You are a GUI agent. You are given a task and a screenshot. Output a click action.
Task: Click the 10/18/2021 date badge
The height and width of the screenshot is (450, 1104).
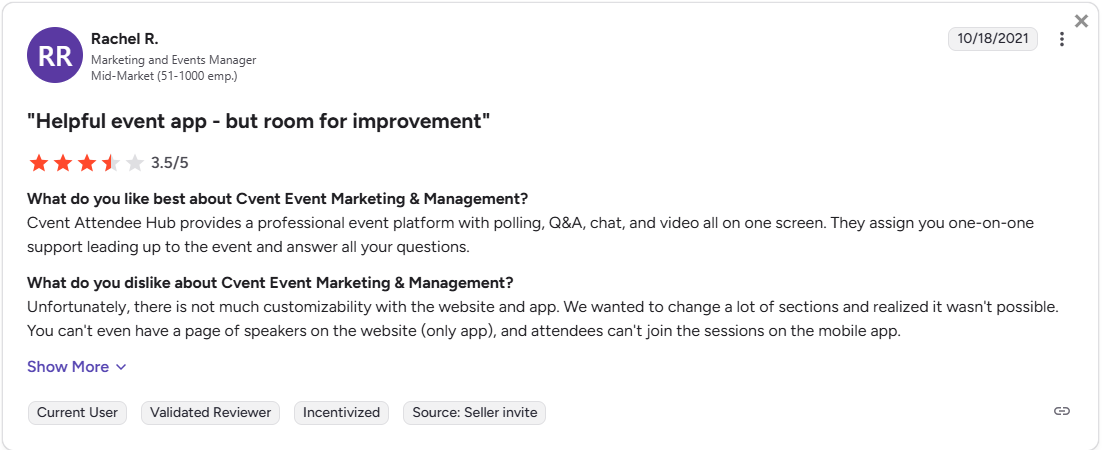(x=993, y=39)
